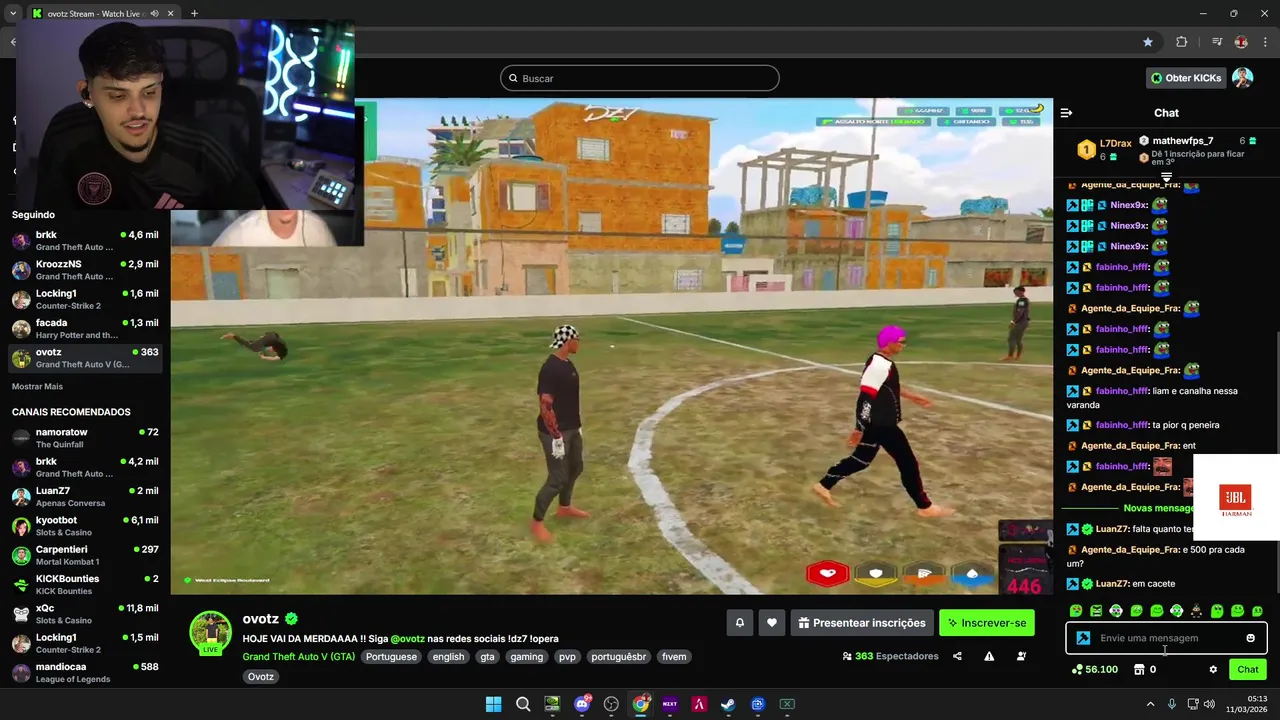Collapse the chat panel with the arrow icon

[1067, 113]
